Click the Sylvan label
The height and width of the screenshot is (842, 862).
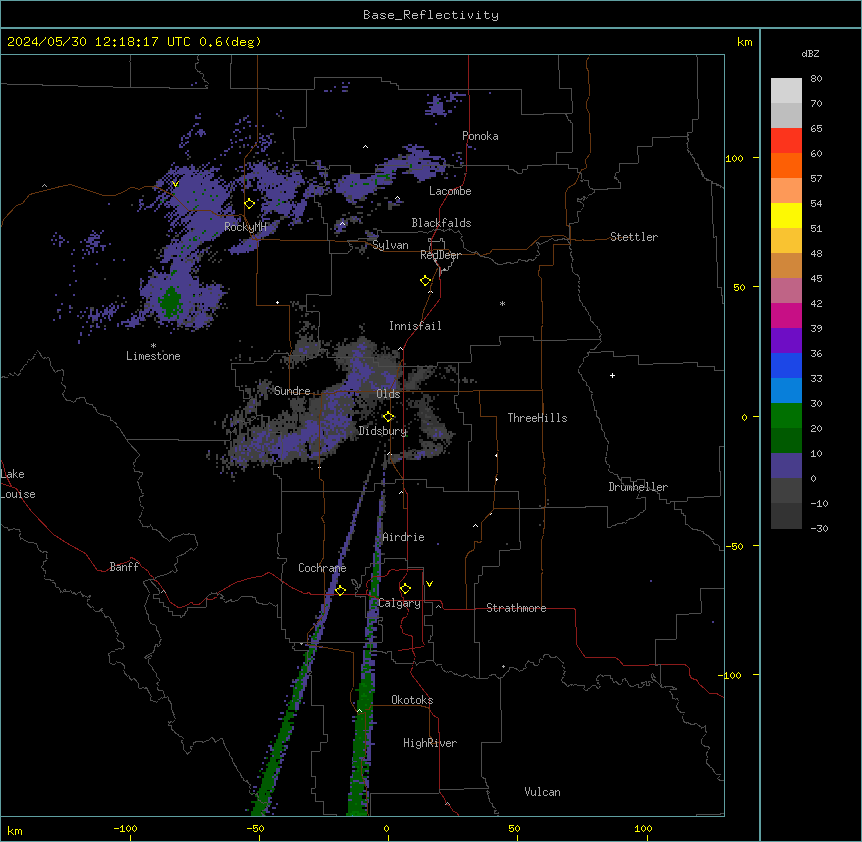(390, 245)
